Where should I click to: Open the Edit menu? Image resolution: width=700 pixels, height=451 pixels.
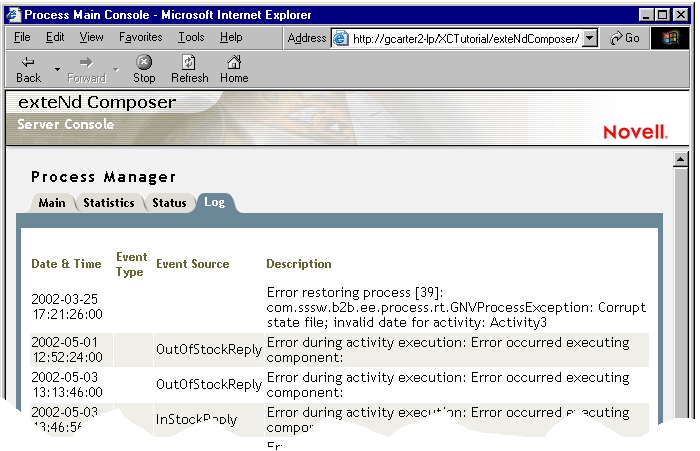pos(55,37)
